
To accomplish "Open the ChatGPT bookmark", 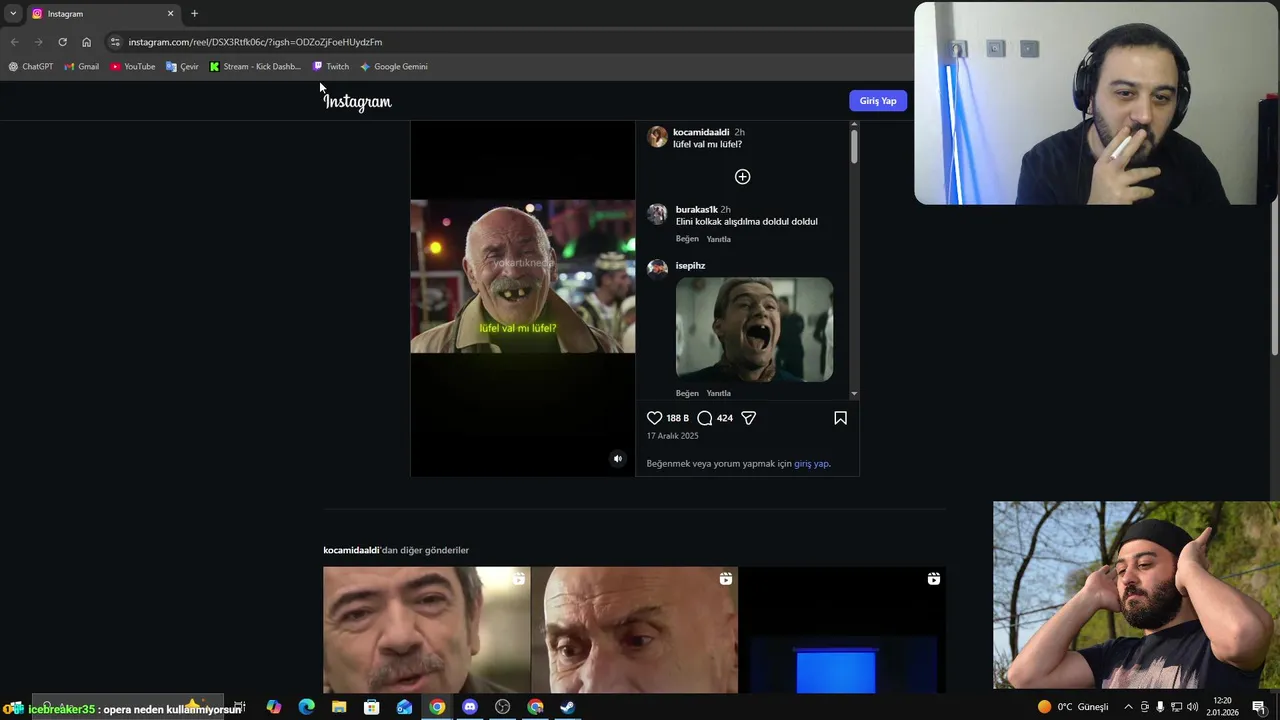I will point(31,67).
